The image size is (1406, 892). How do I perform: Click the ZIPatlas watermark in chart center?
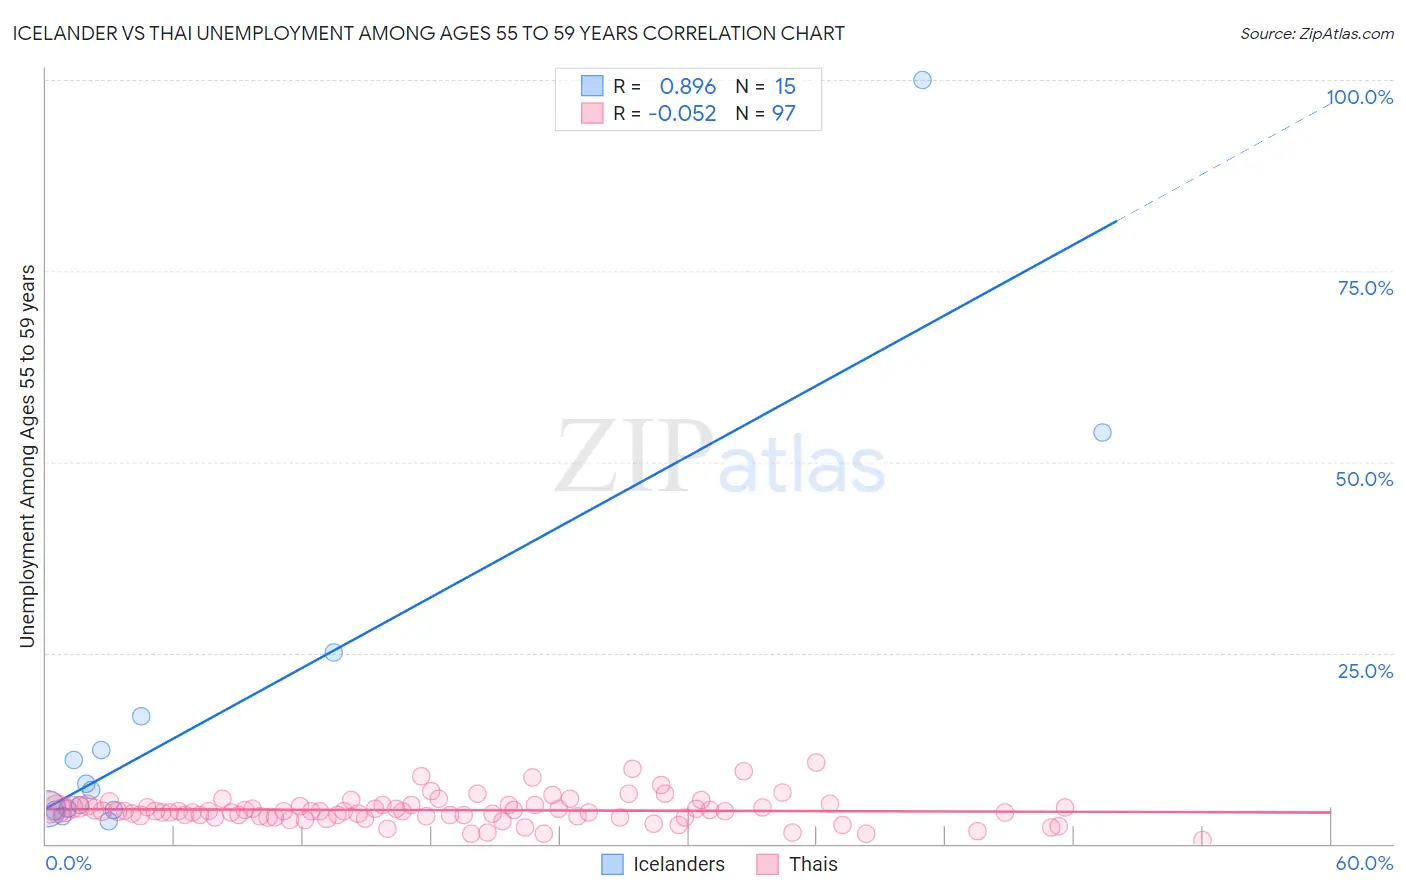click(x=720, y=458)
